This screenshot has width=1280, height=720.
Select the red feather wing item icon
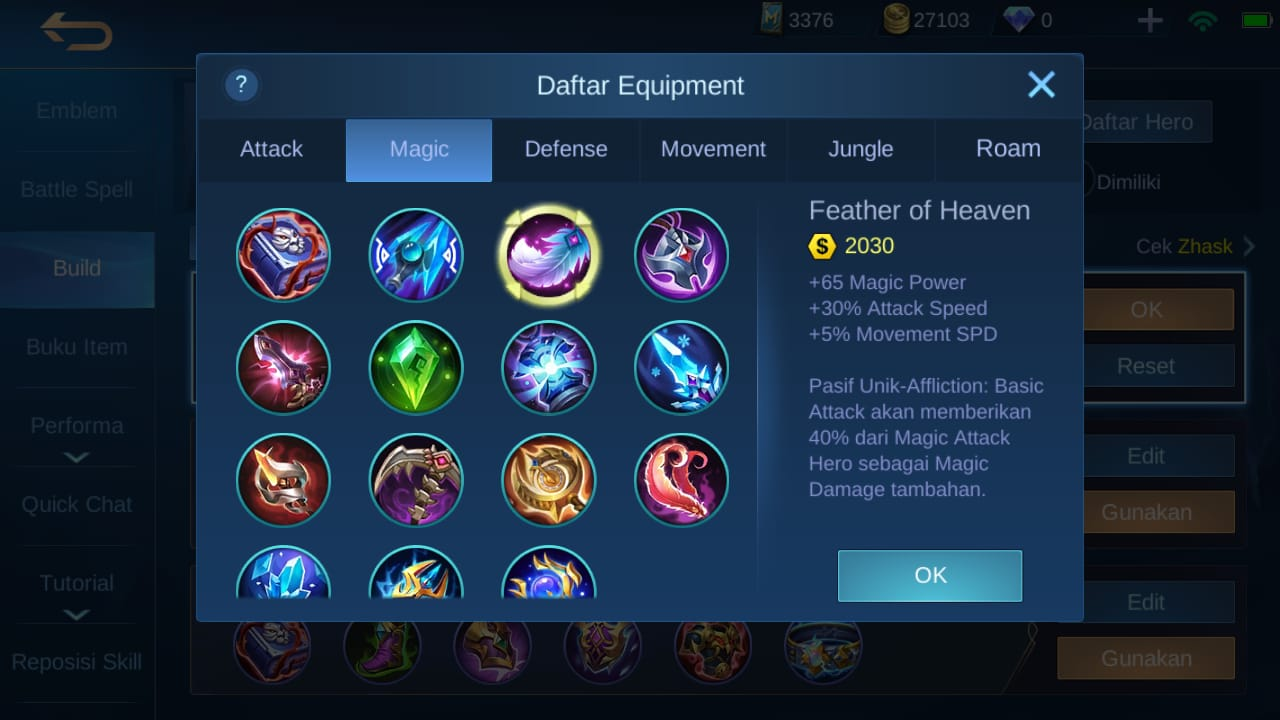(x=681, y=480)
